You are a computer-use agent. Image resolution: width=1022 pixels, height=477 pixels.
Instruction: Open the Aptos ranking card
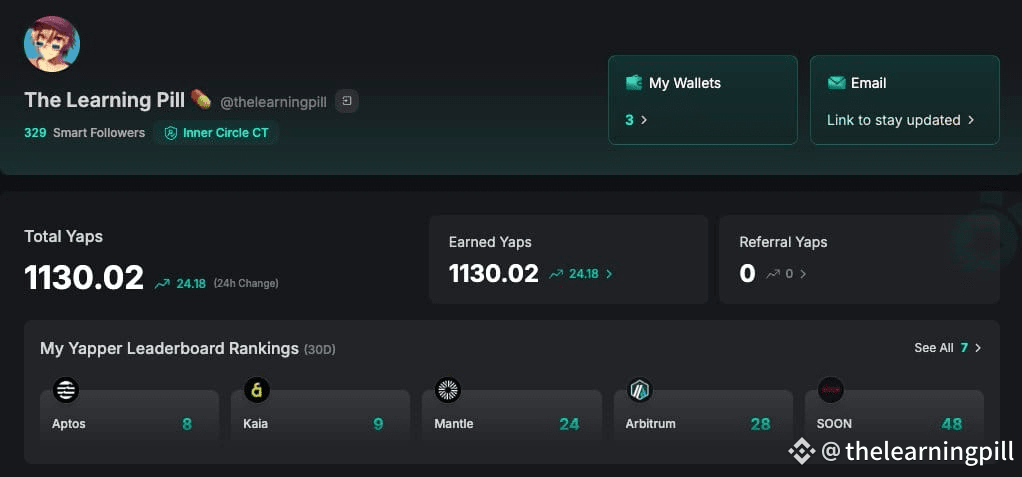[x=129, y=417]
